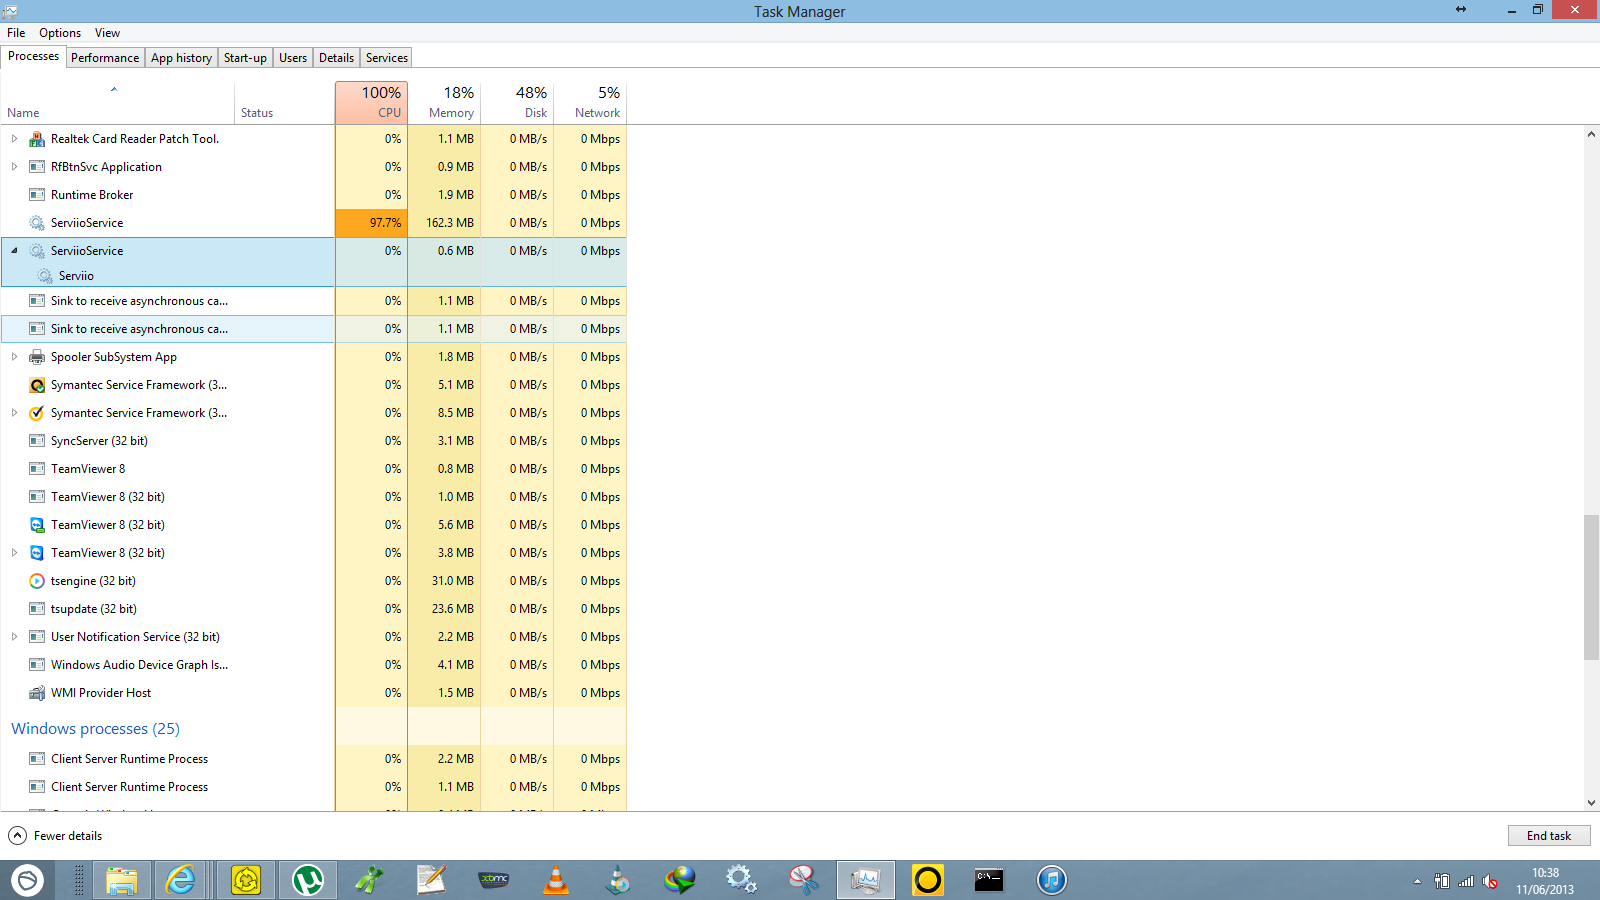Click the scrollbar up arrow
Screen dimensions: 1600x900
coord(1591,134)
